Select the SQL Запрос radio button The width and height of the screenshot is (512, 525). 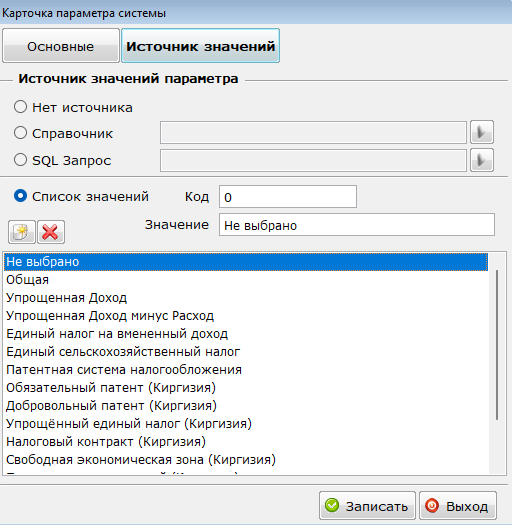[x=20, y=160]
